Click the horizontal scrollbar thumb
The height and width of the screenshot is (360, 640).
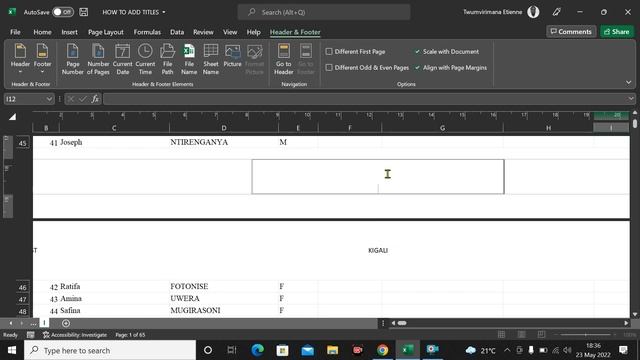(402, 323)
